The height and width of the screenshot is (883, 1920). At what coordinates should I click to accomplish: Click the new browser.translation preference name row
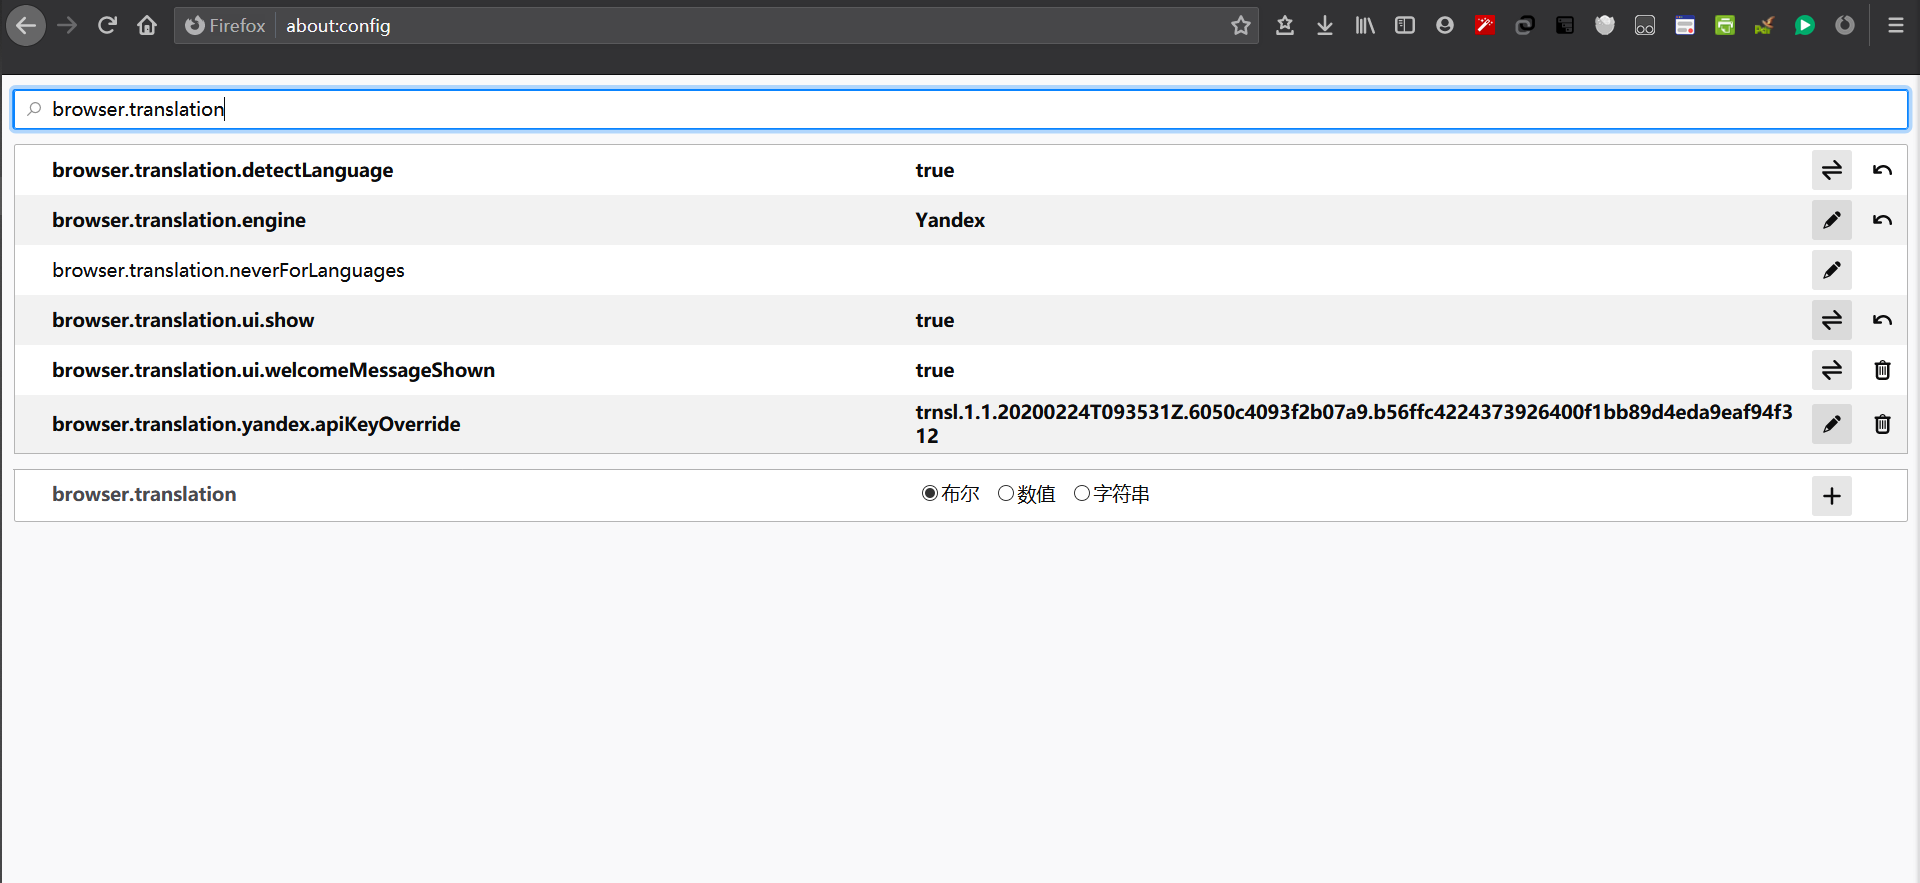point(144,494)
